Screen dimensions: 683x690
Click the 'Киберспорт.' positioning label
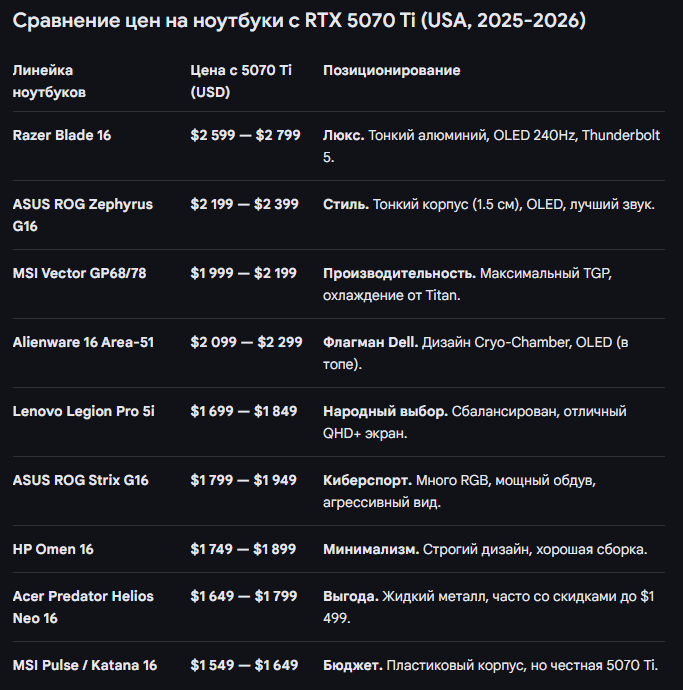[367, 480]
